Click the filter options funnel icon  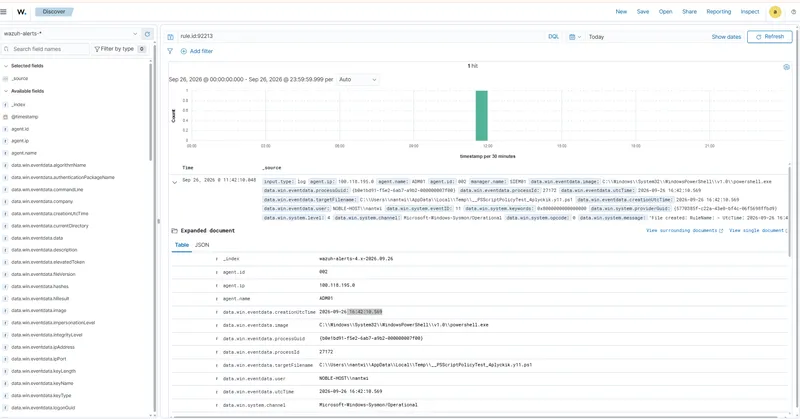point(170,51)
